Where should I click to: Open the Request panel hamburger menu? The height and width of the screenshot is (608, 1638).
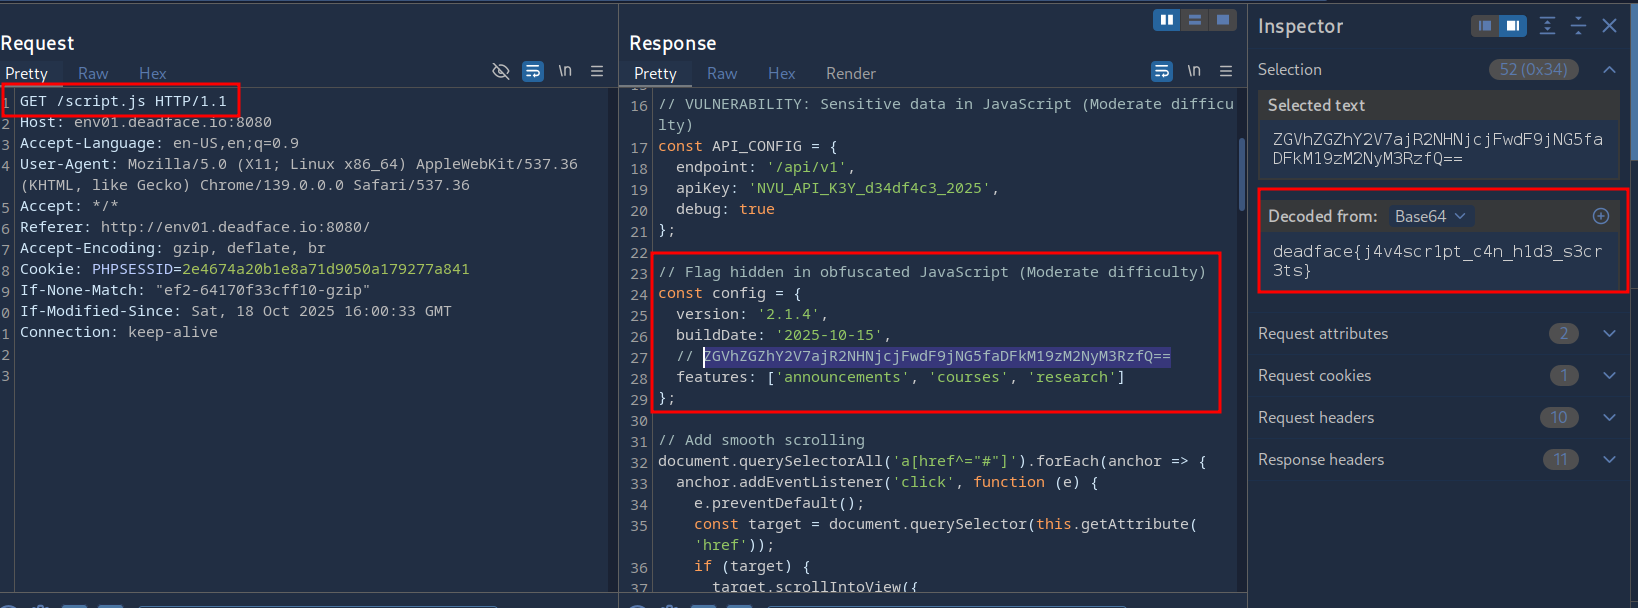pos(597,71)
